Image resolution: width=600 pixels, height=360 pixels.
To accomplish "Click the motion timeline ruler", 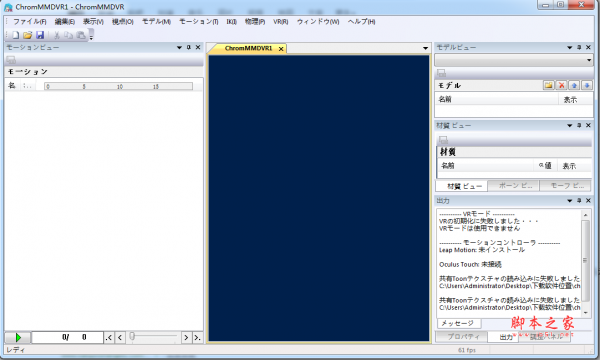I will point(118,86).
